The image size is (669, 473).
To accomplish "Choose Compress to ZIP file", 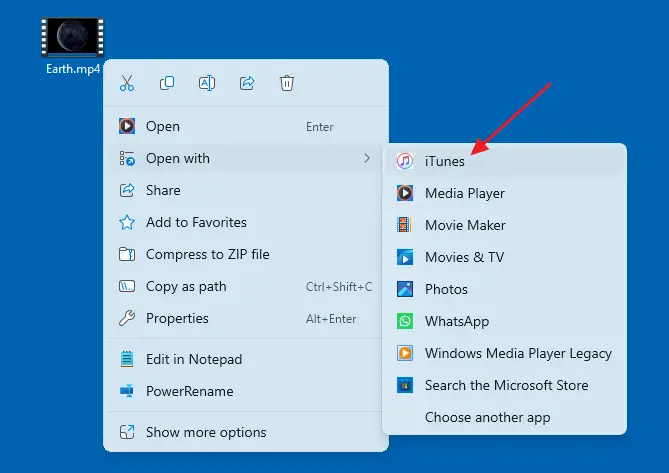I will 246,254.
